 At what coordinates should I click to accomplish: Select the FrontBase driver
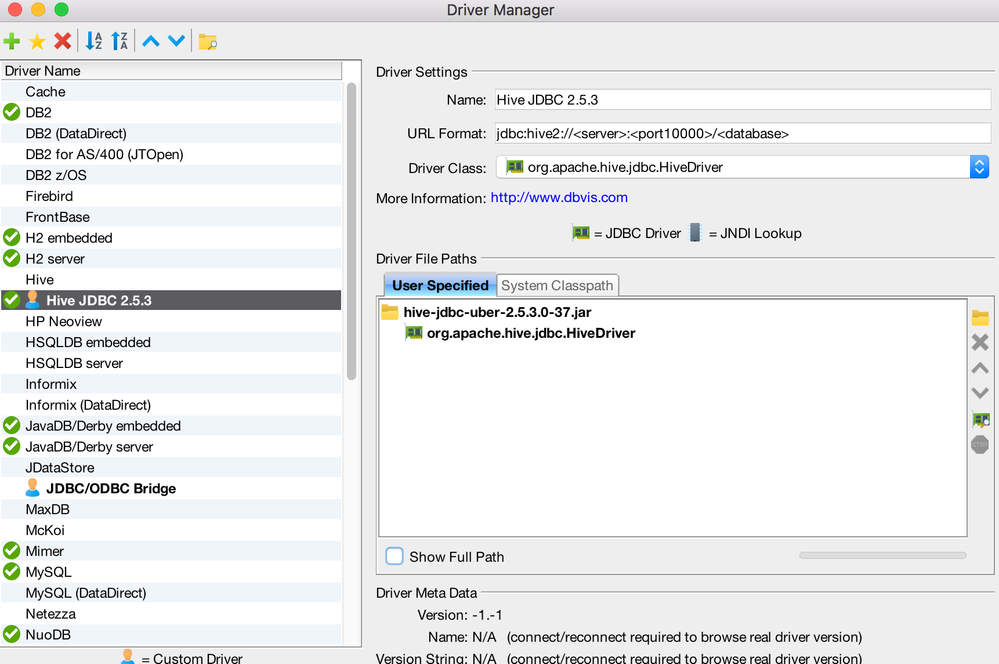171,217
